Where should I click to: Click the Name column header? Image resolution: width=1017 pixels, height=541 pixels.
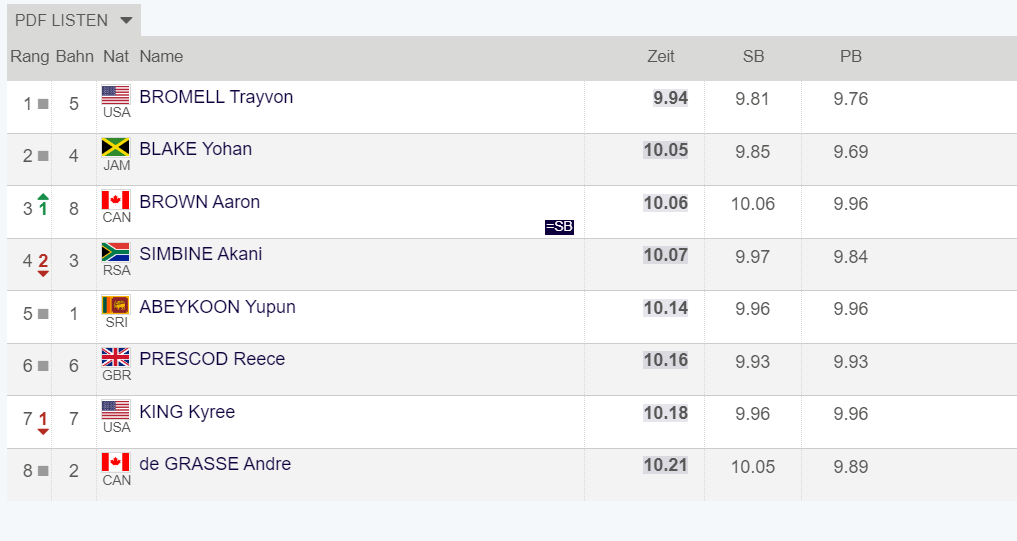[x=161, y=56]
